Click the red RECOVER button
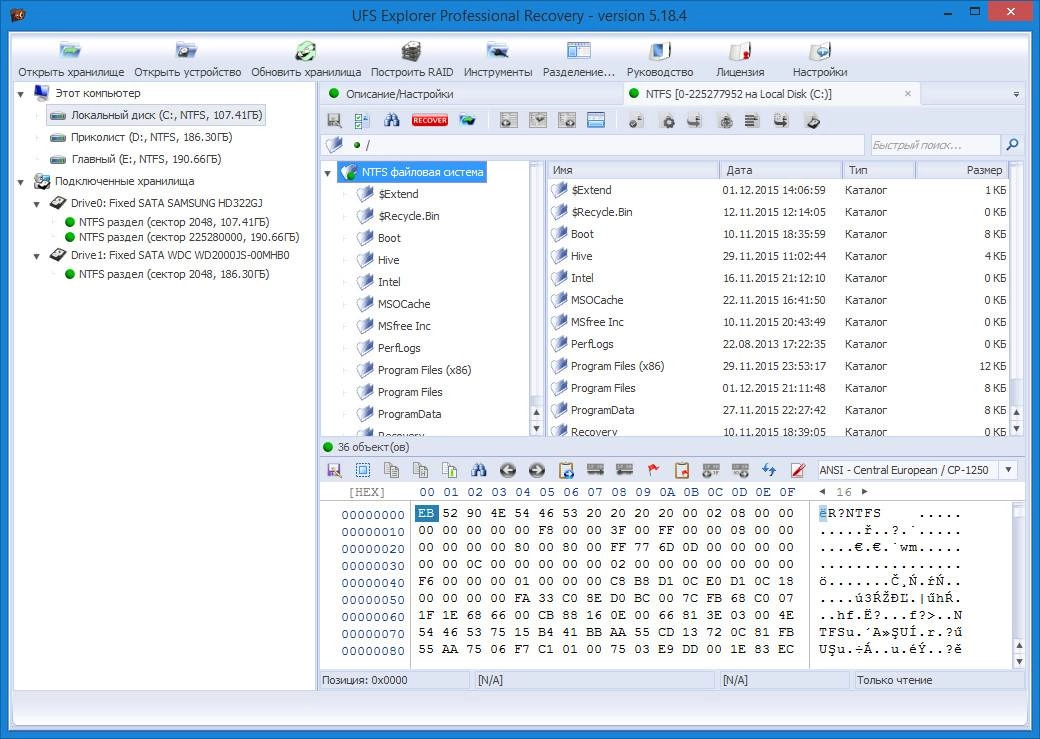The height and width of the screenshot is (739, 1040). 430,120
